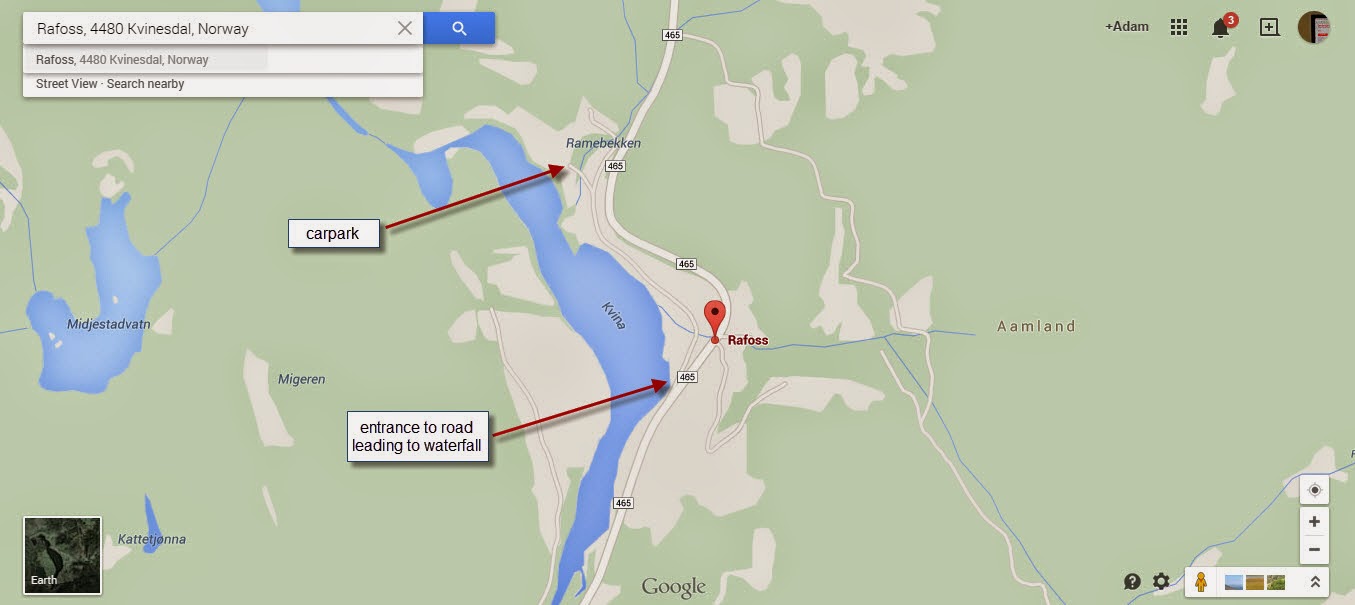Click the share plus box icon
Screen dimensions: 1355x605
coord(1269,27)
